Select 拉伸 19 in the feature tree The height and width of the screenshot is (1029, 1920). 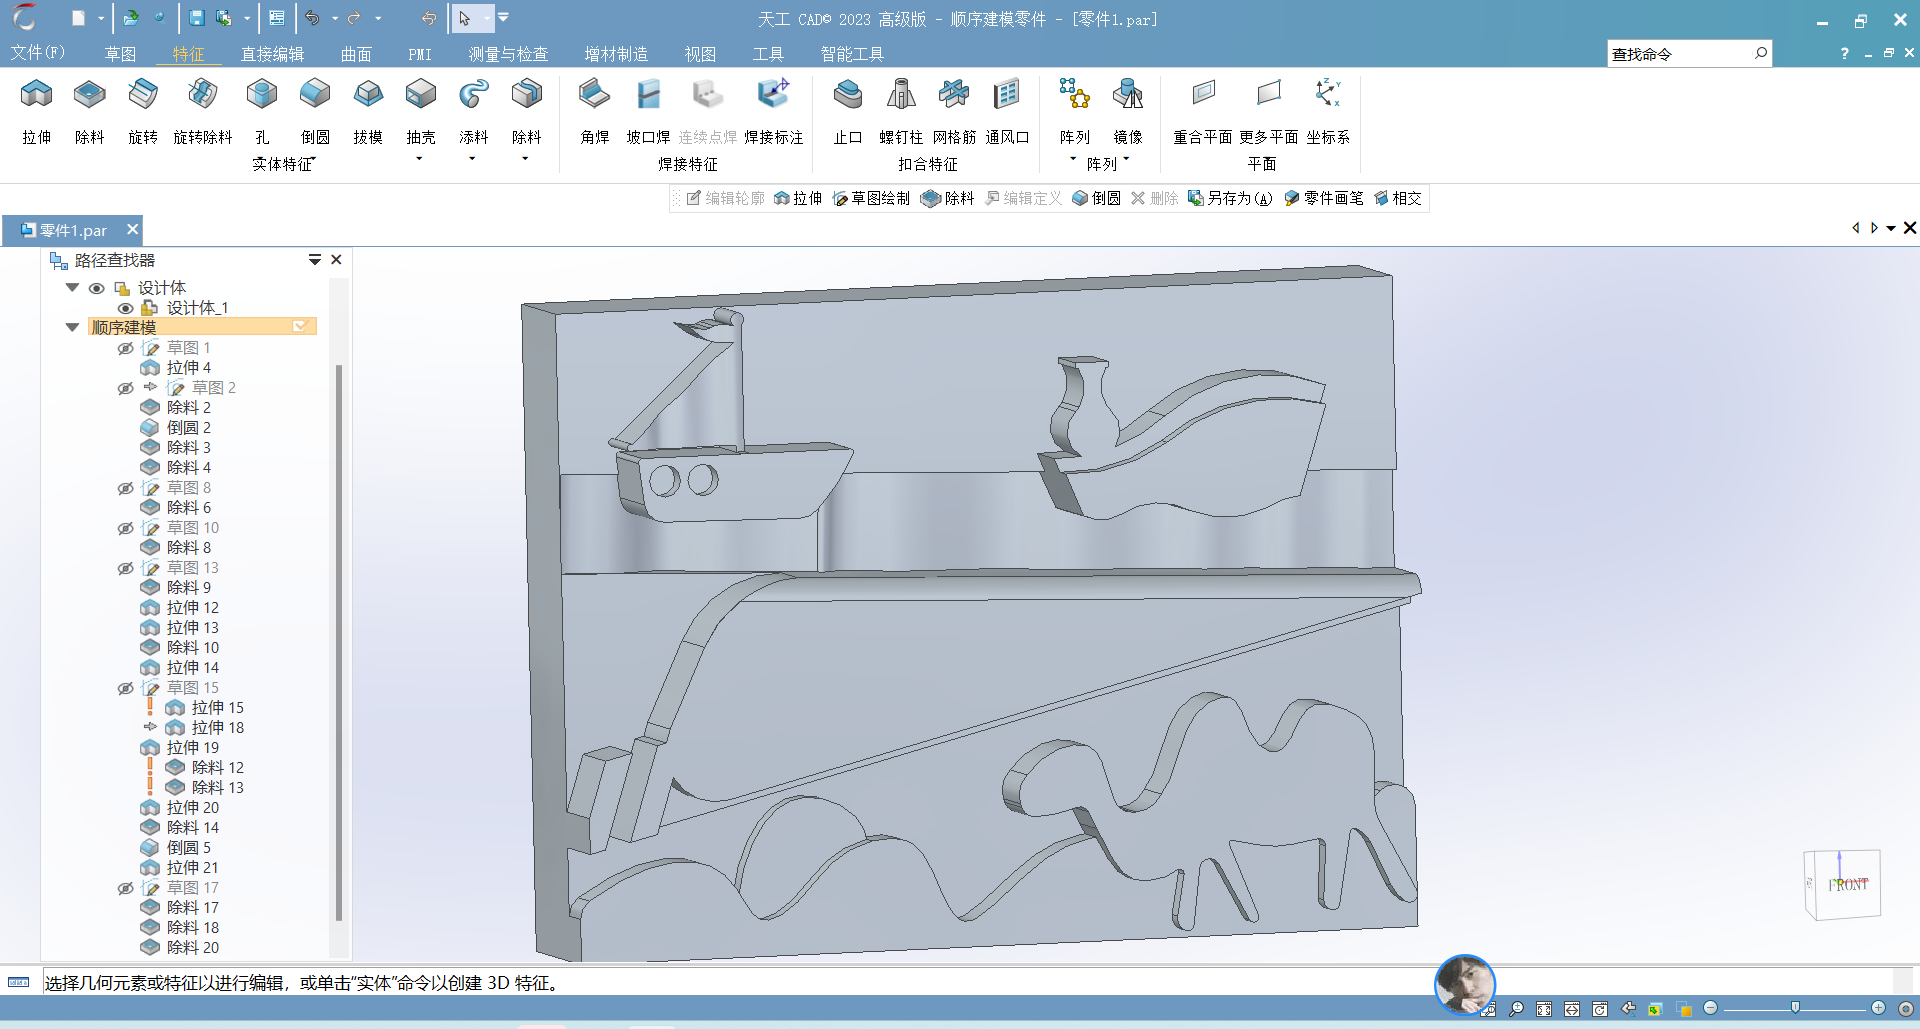[193, 747]
